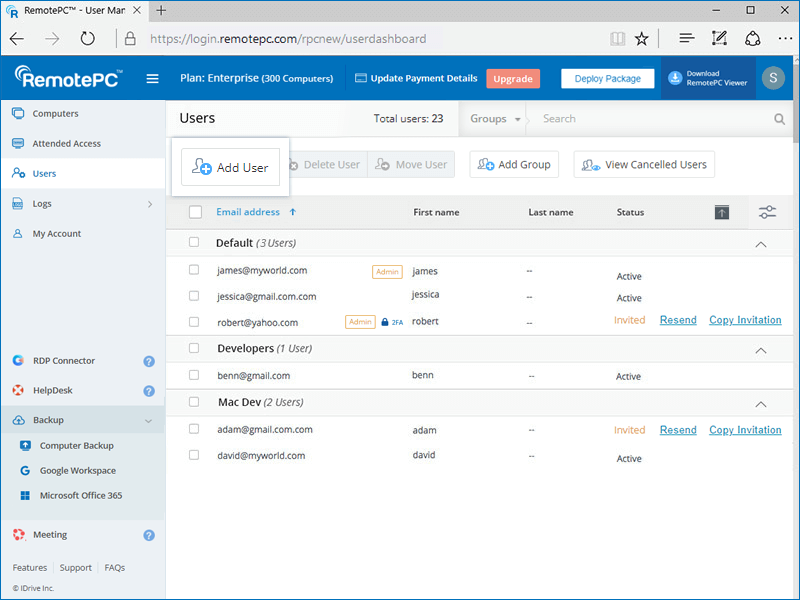Open column filter settings icon

[767, 212]
